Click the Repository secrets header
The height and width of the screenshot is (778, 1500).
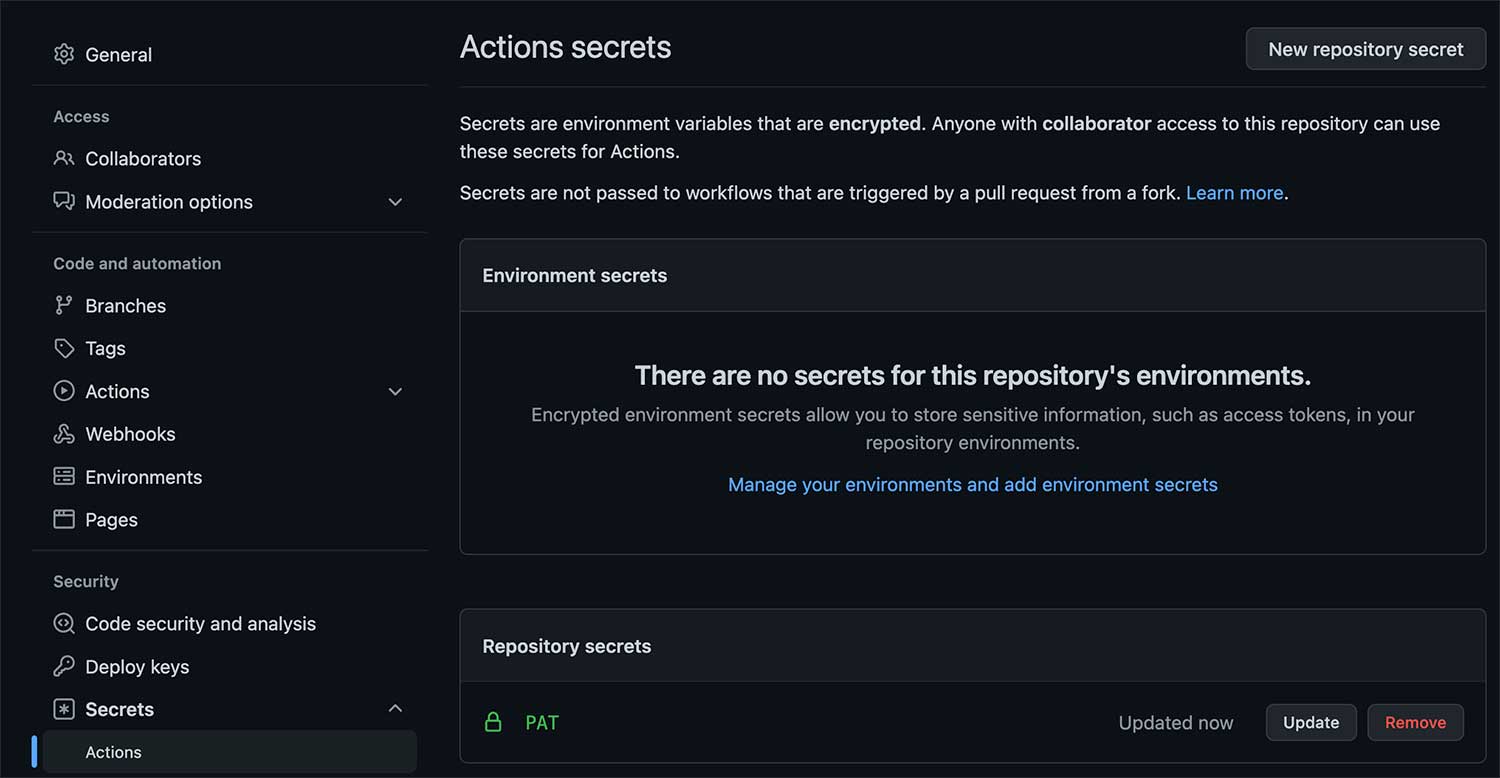(566, 646)
